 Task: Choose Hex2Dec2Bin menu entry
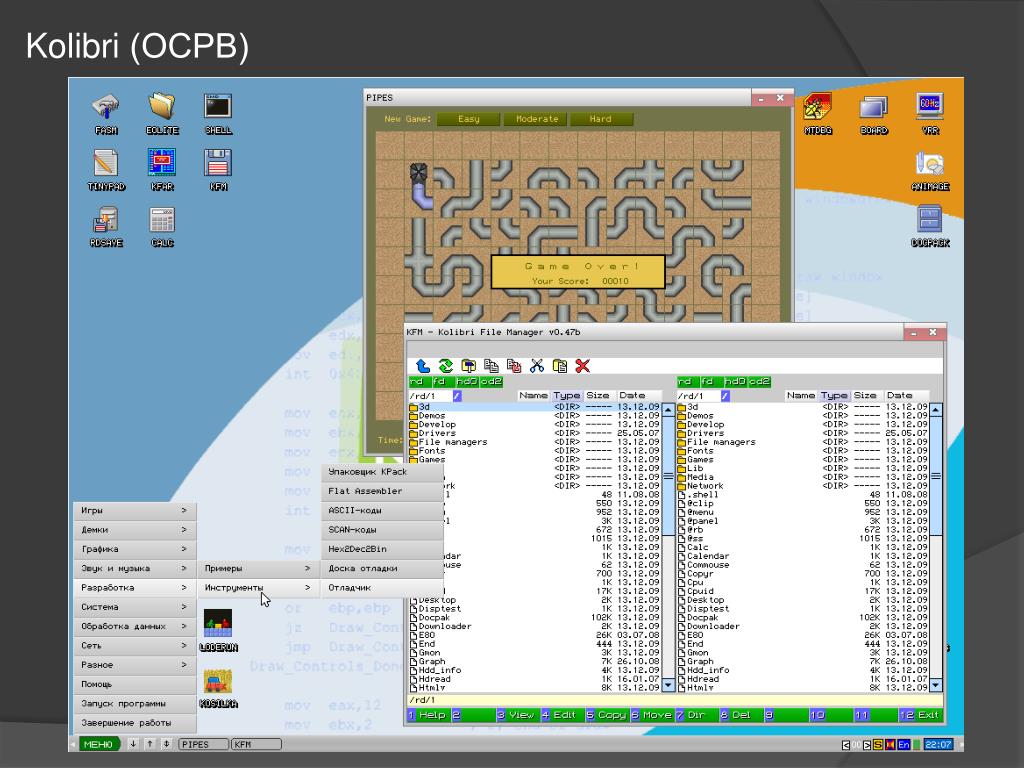pos(382,549)
